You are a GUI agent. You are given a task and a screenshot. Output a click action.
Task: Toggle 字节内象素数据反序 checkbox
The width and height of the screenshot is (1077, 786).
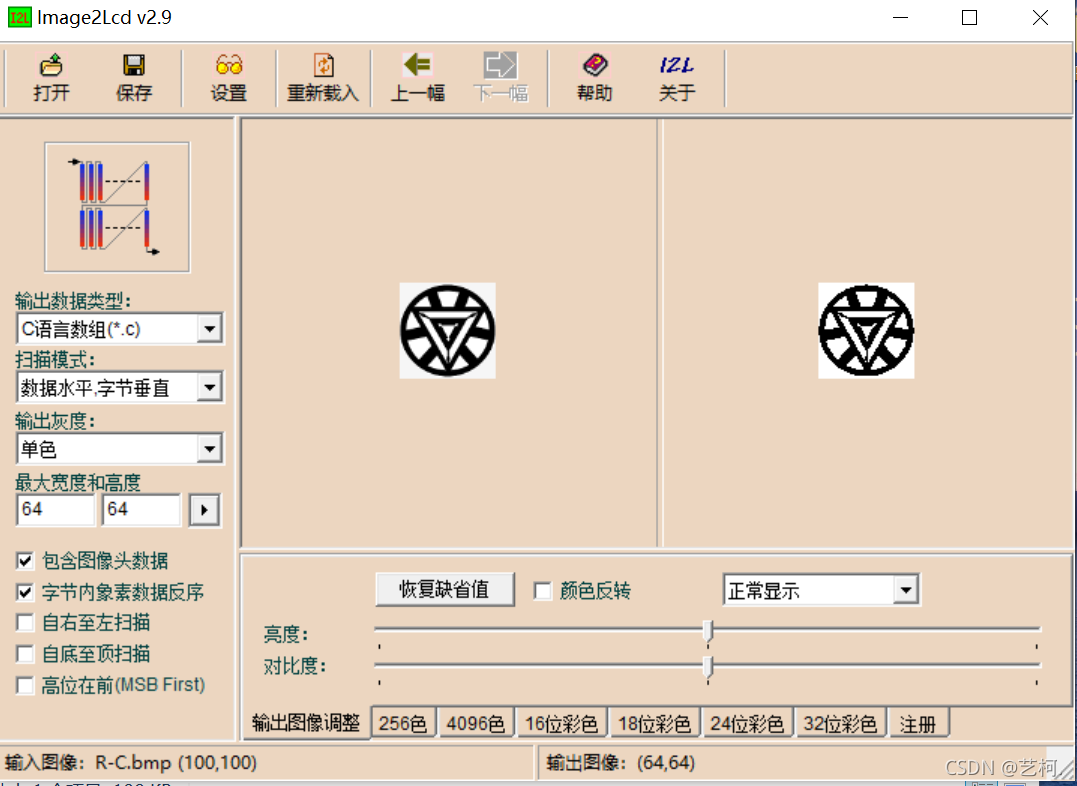[x=25, y=592]
